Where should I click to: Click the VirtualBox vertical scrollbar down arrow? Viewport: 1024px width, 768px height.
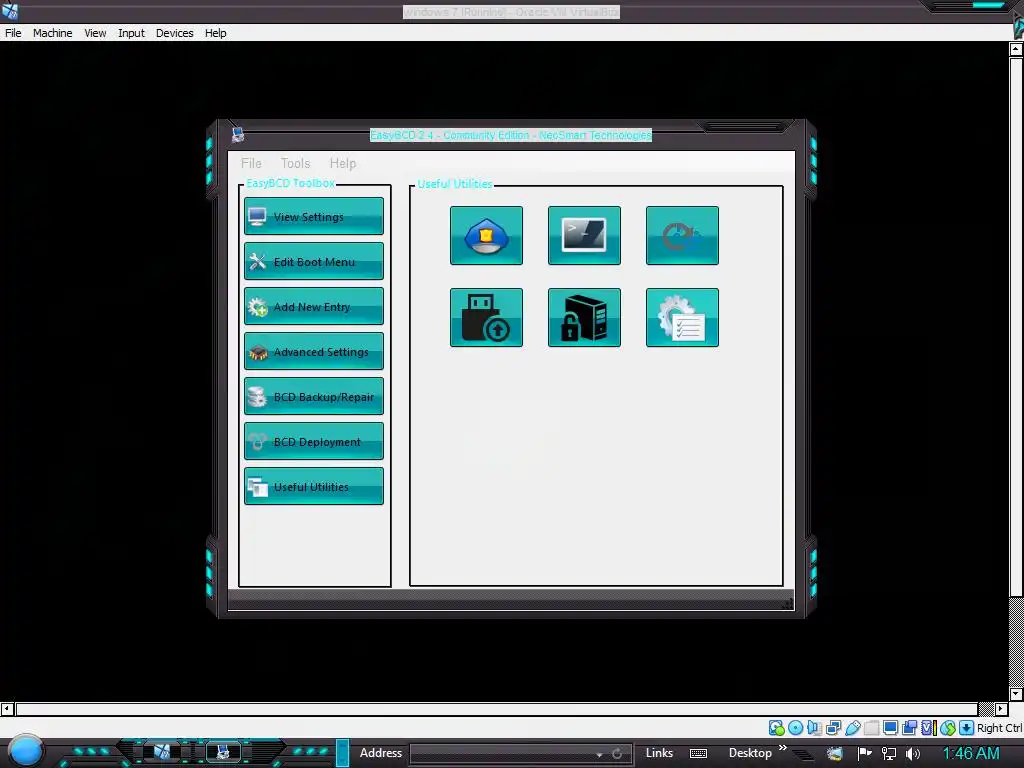click(1016, 694)
